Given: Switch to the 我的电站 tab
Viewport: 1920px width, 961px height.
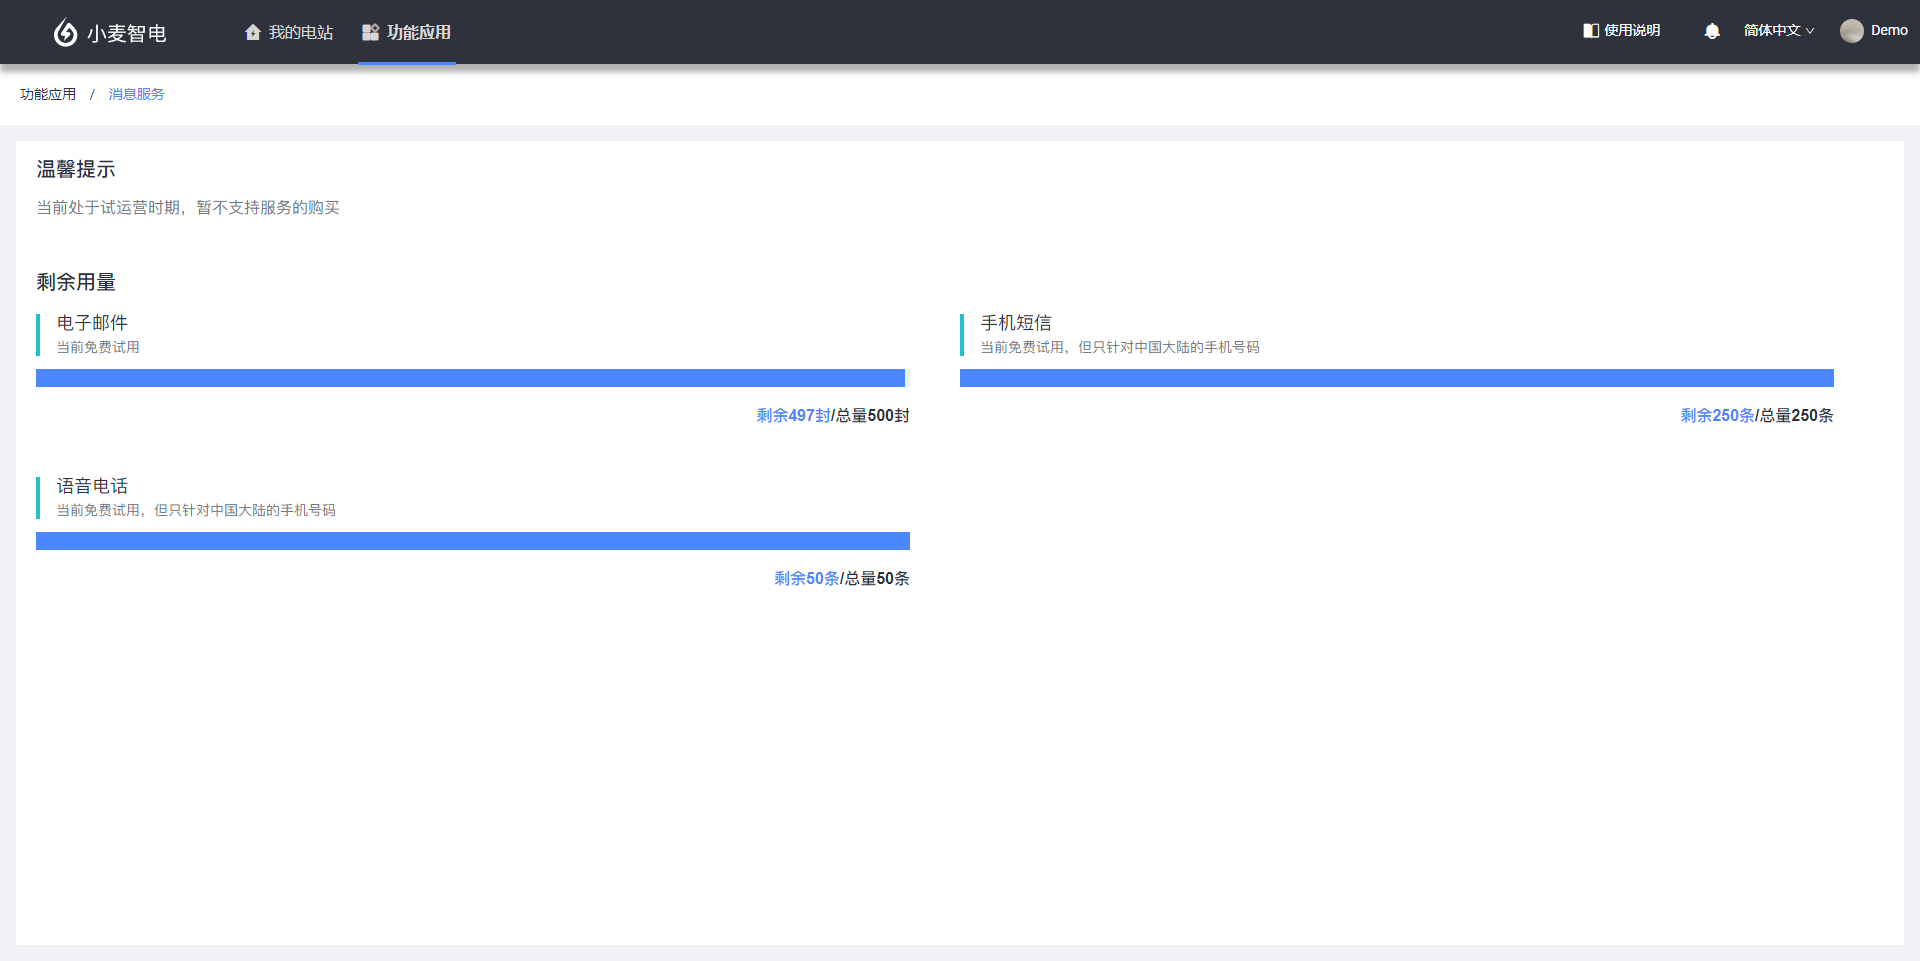Looking at the screenshot, I should (300, 32).
